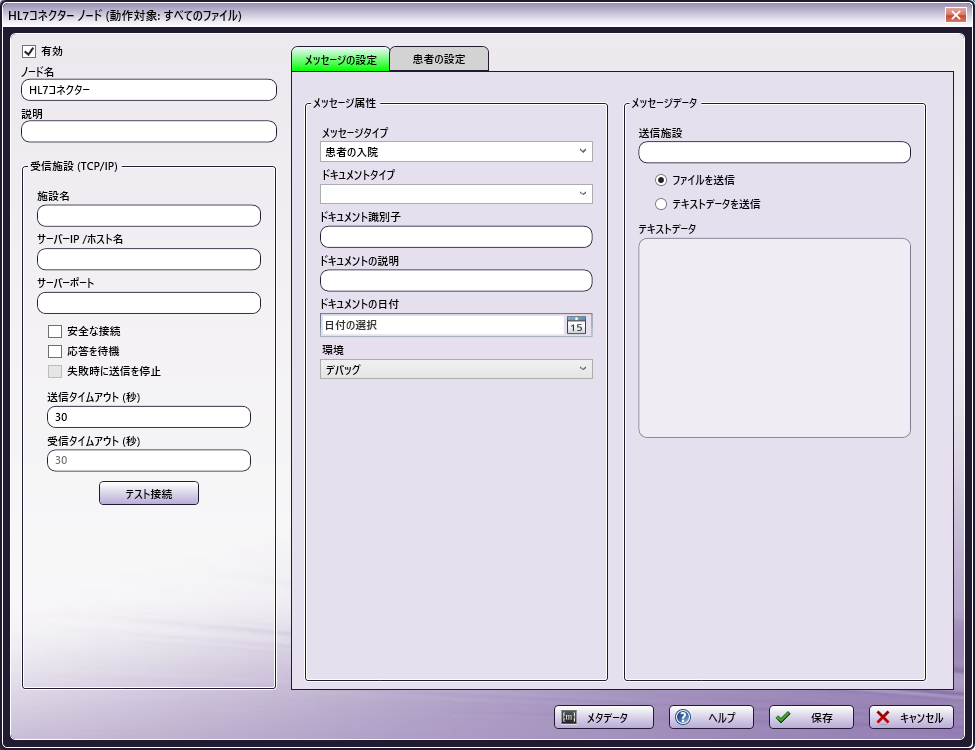This screenshot has height=750, width=975.
Task: Close the HL7 connector node window
Action: pos(955,15)
